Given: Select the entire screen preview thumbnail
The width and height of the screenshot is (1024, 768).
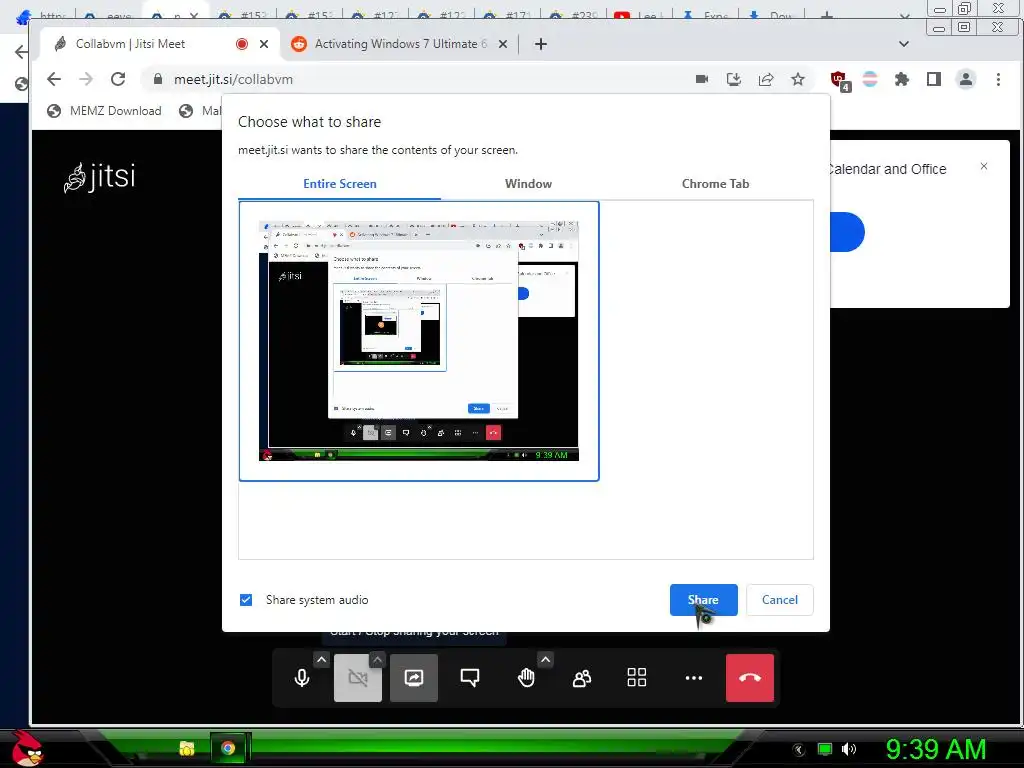Looking at the screenshot, I should coord(419,341).
